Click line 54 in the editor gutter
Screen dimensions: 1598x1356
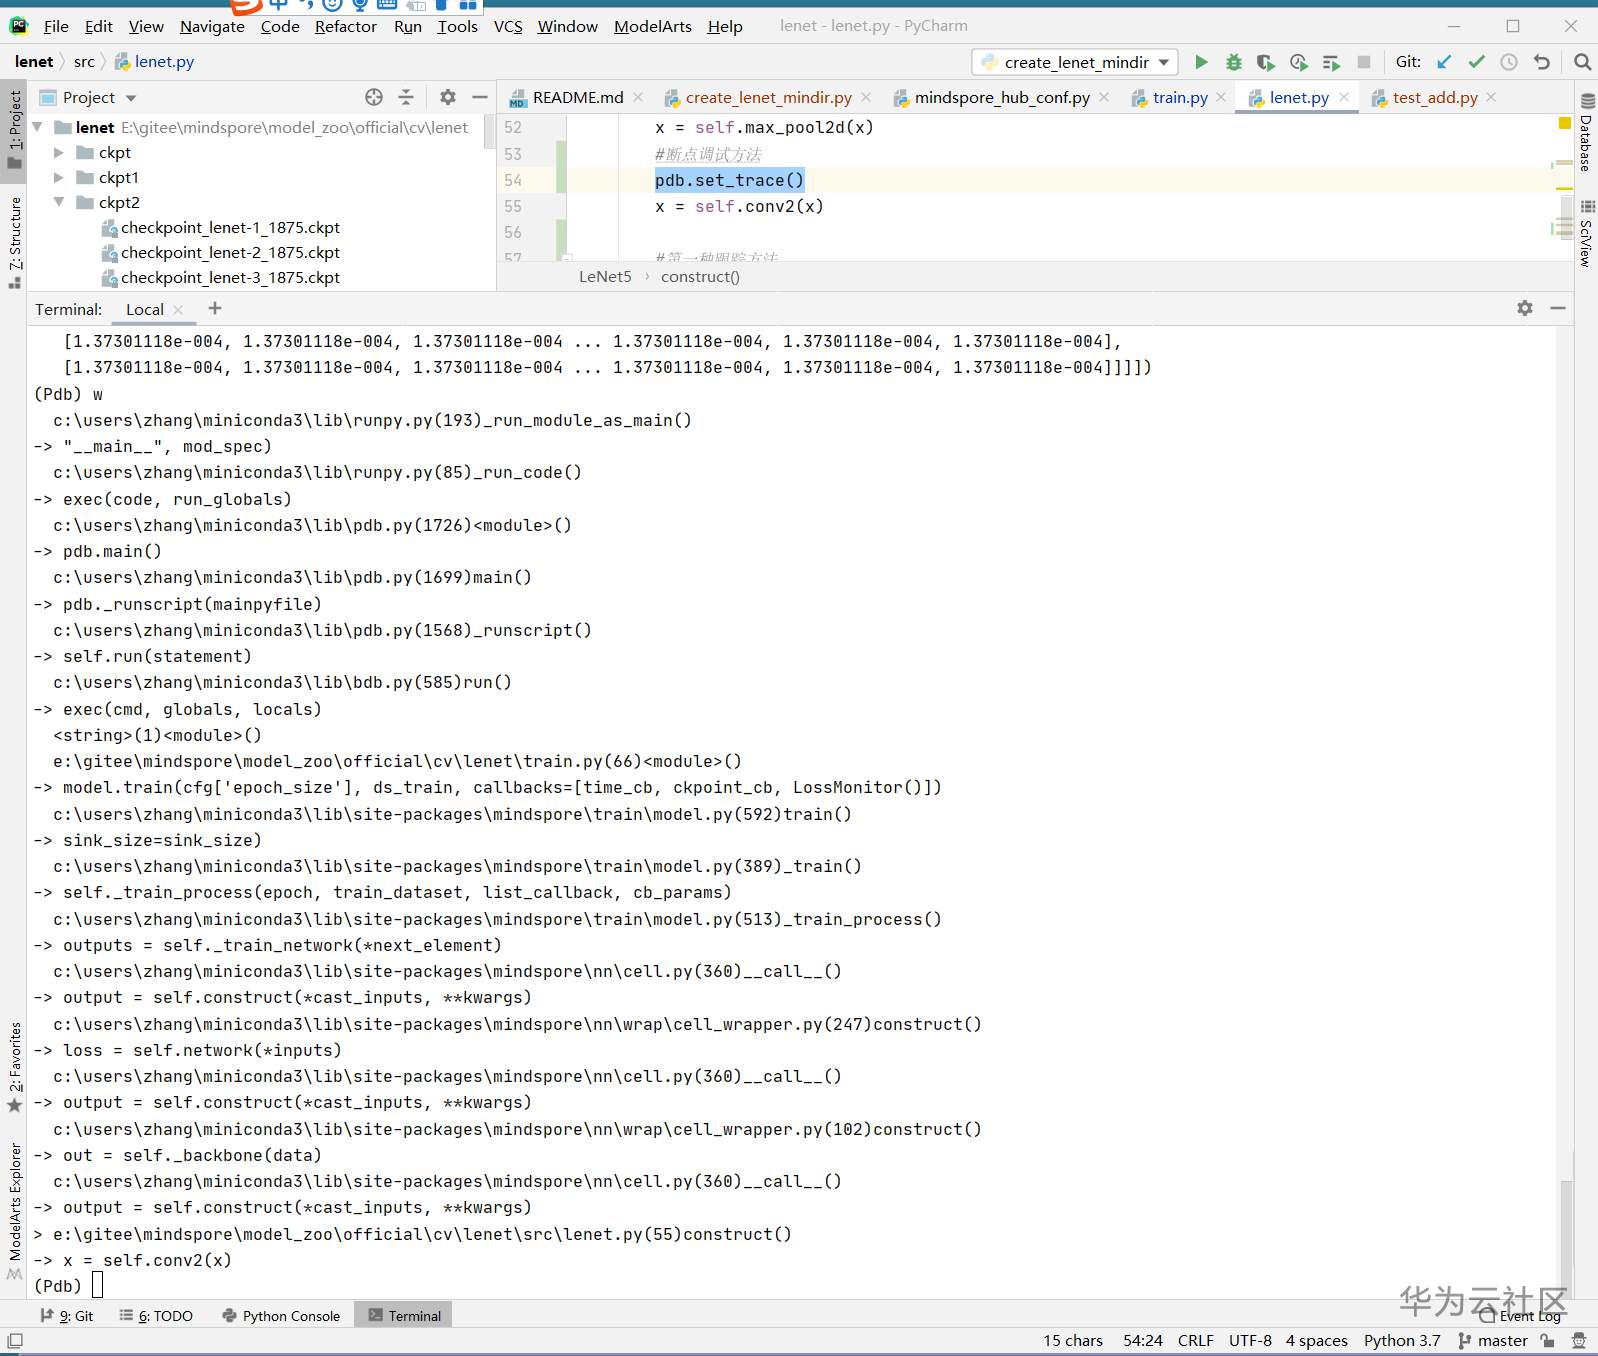pyautogui.click(x=513, y=180)
